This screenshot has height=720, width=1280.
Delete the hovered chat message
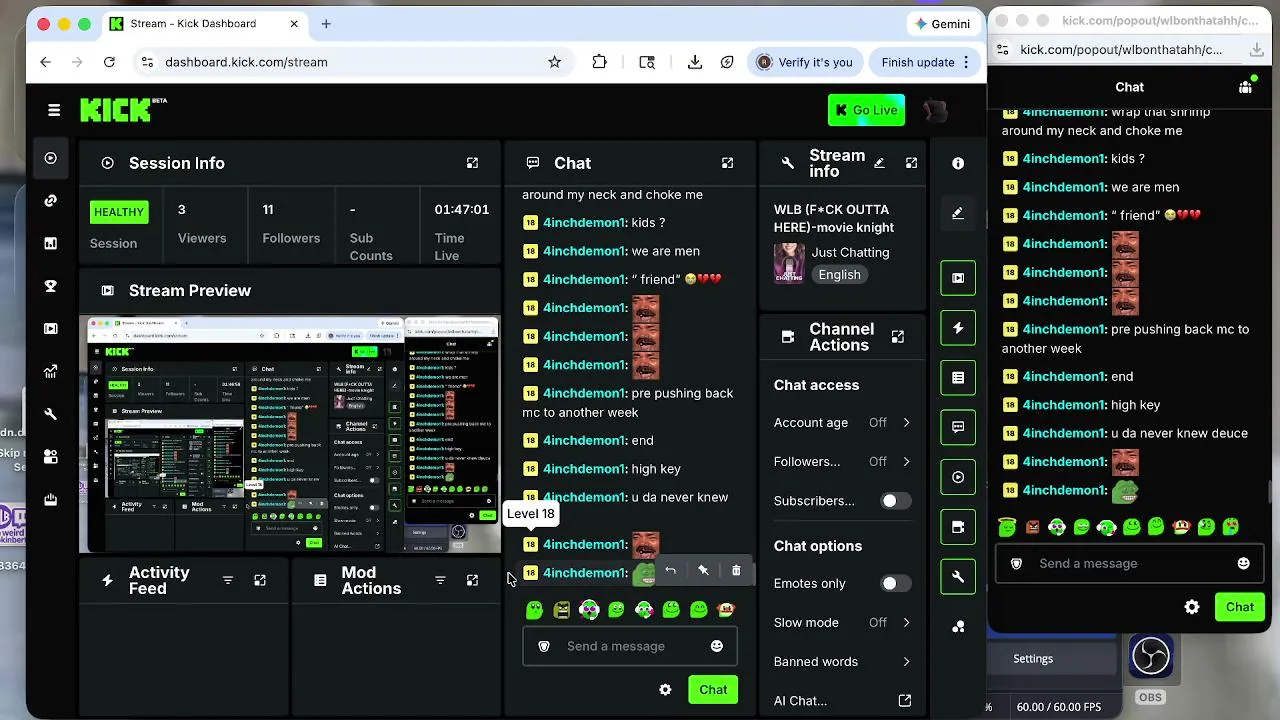tap(736, 570)
